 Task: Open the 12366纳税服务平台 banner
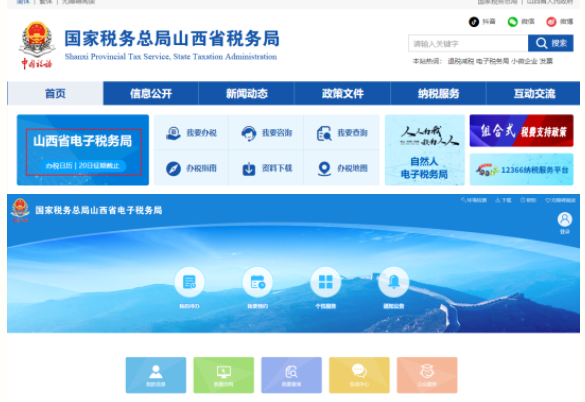coord(521,169)
